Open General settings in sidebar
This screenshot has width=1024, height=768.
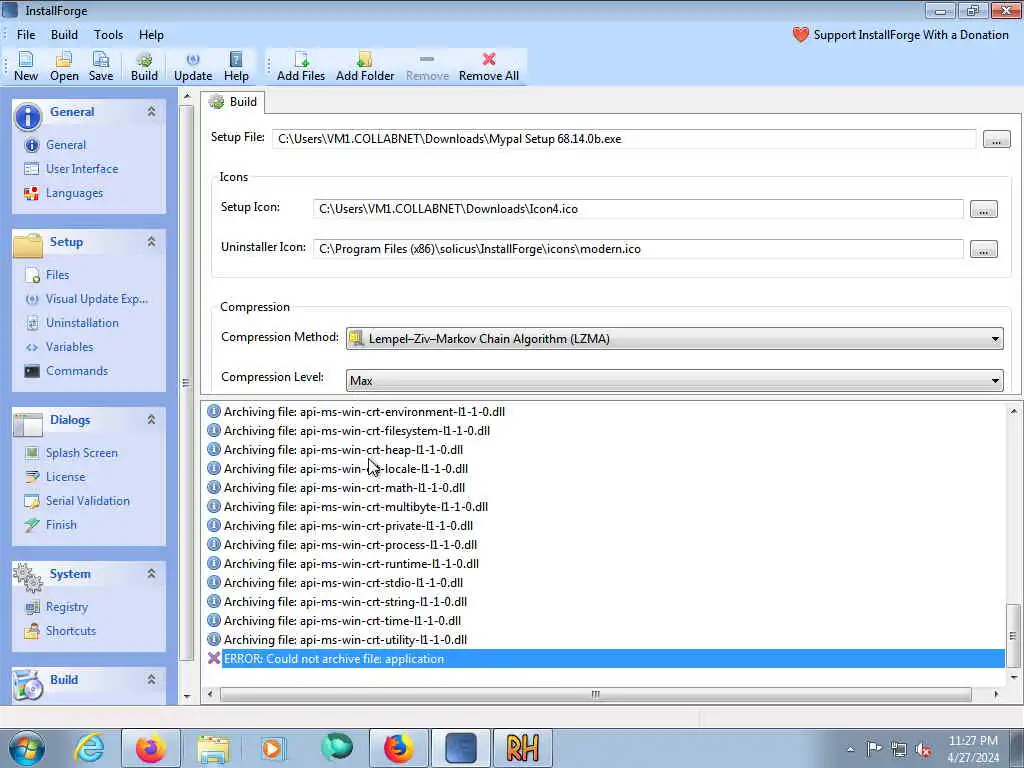(65, 145)
